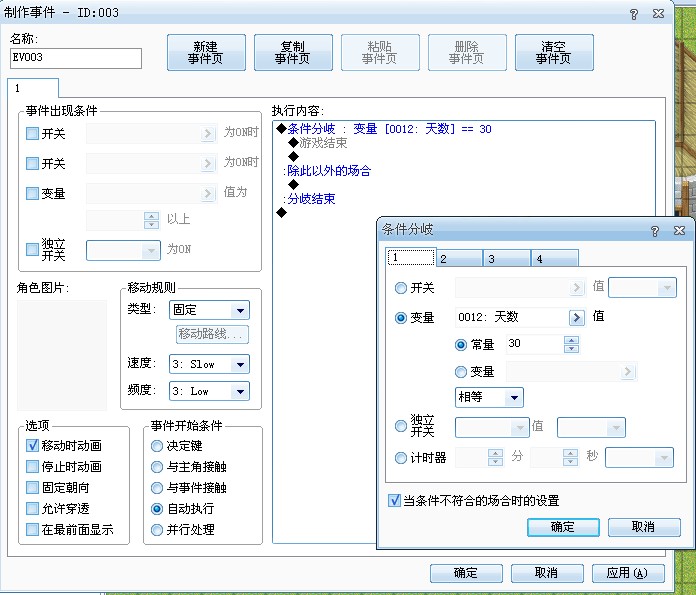Enable first 开关 appearance condition checkbox

pos(32,134)
